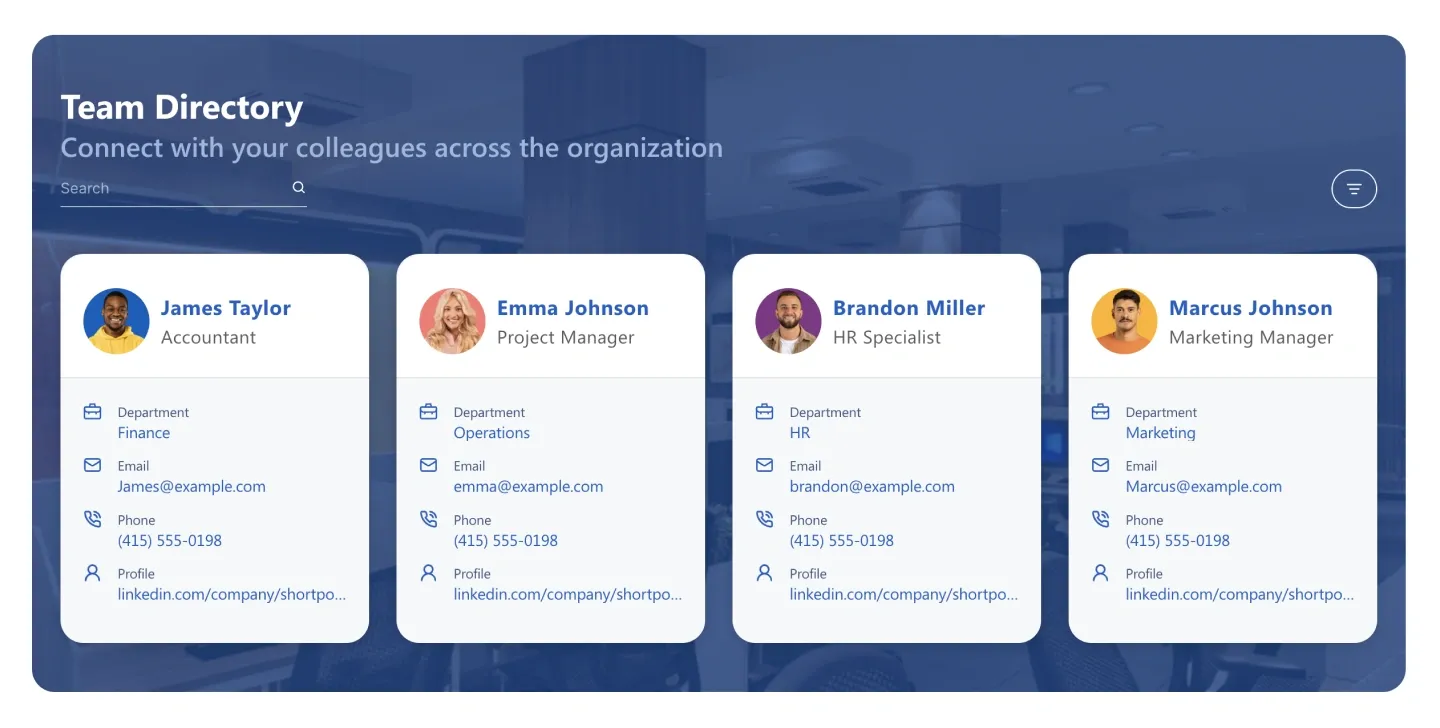
Task: Click the Finance department value
Action: point(144,433)
